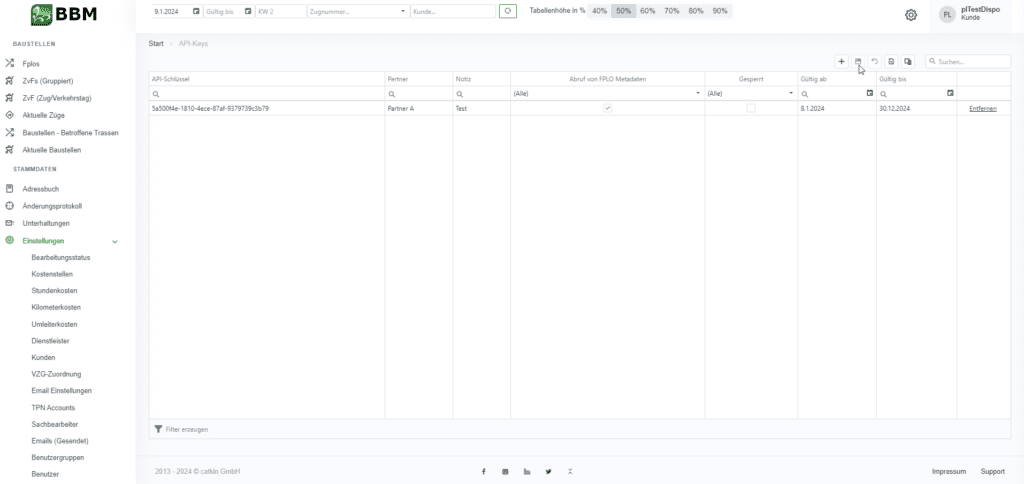The image size is (1024, 484).
Task: Open the calendar picker in Gültig ab filter
Action: pos(871,93)
